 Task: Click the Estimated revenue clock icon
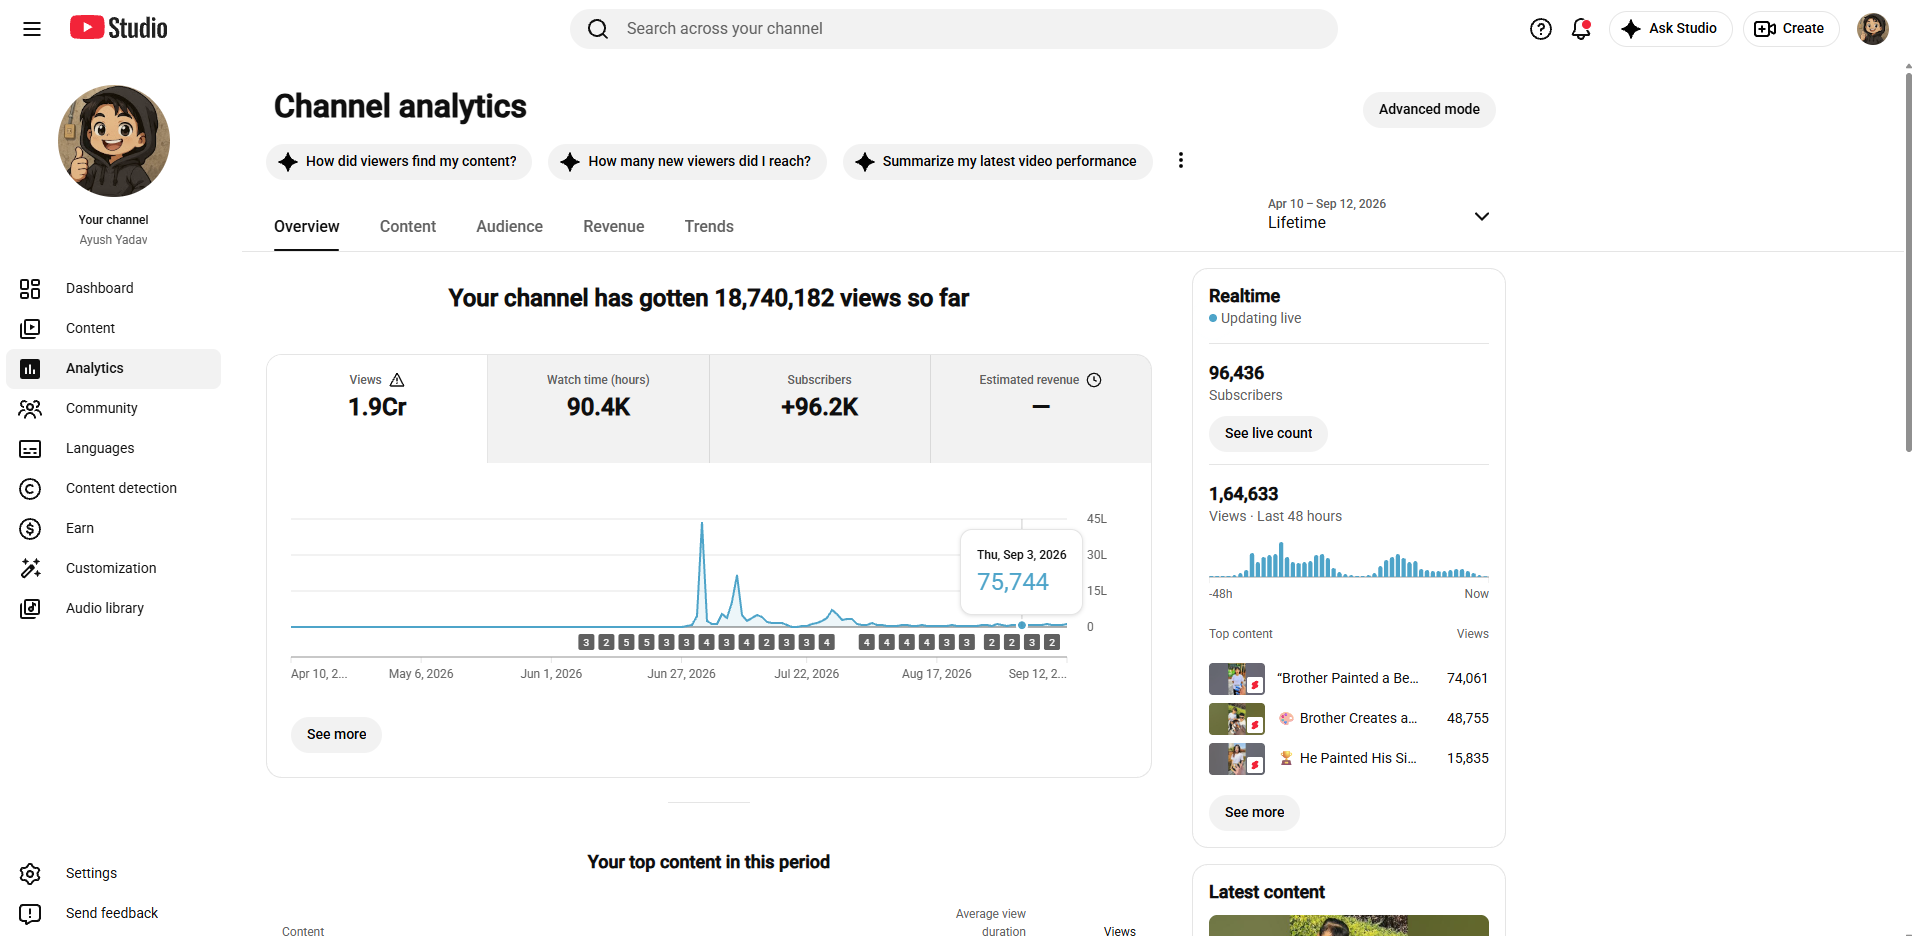click(1094, 380)
